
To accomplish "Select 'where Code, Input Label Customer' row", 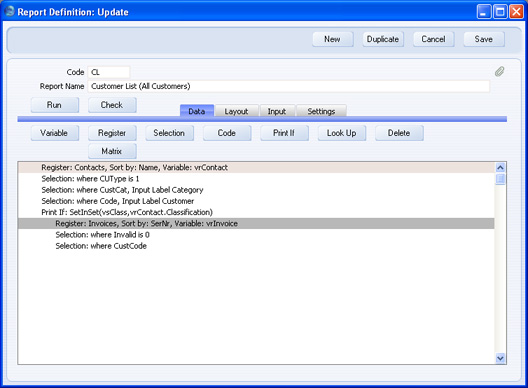I will pyautogui.click(x=256, y=201).
